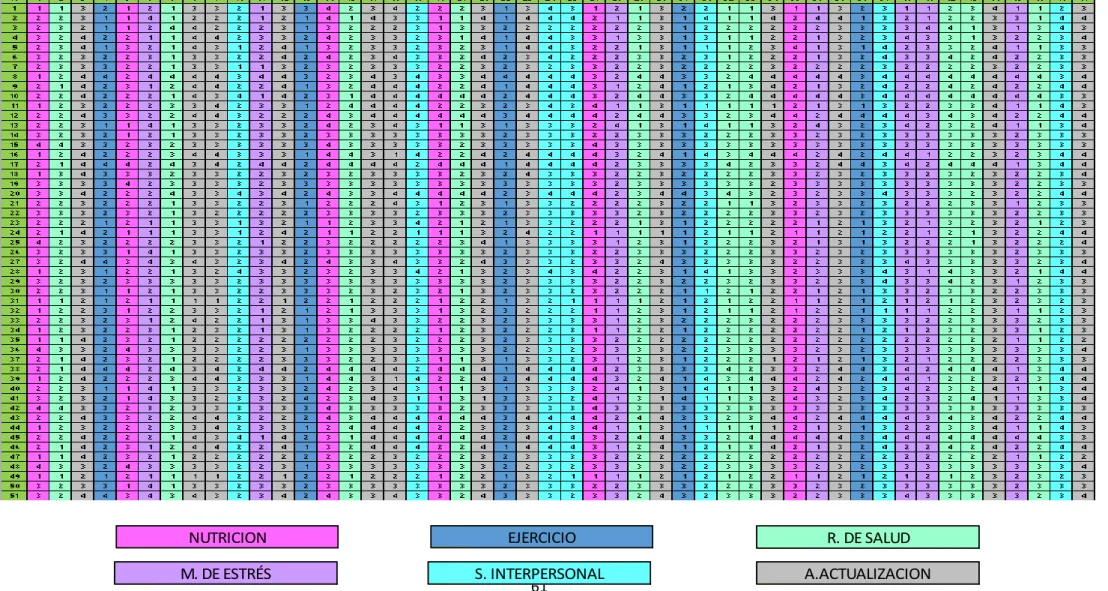Select row number 40 in the green column
The width and height of the screenshot is (1108, 591).
tap(15, 389)
